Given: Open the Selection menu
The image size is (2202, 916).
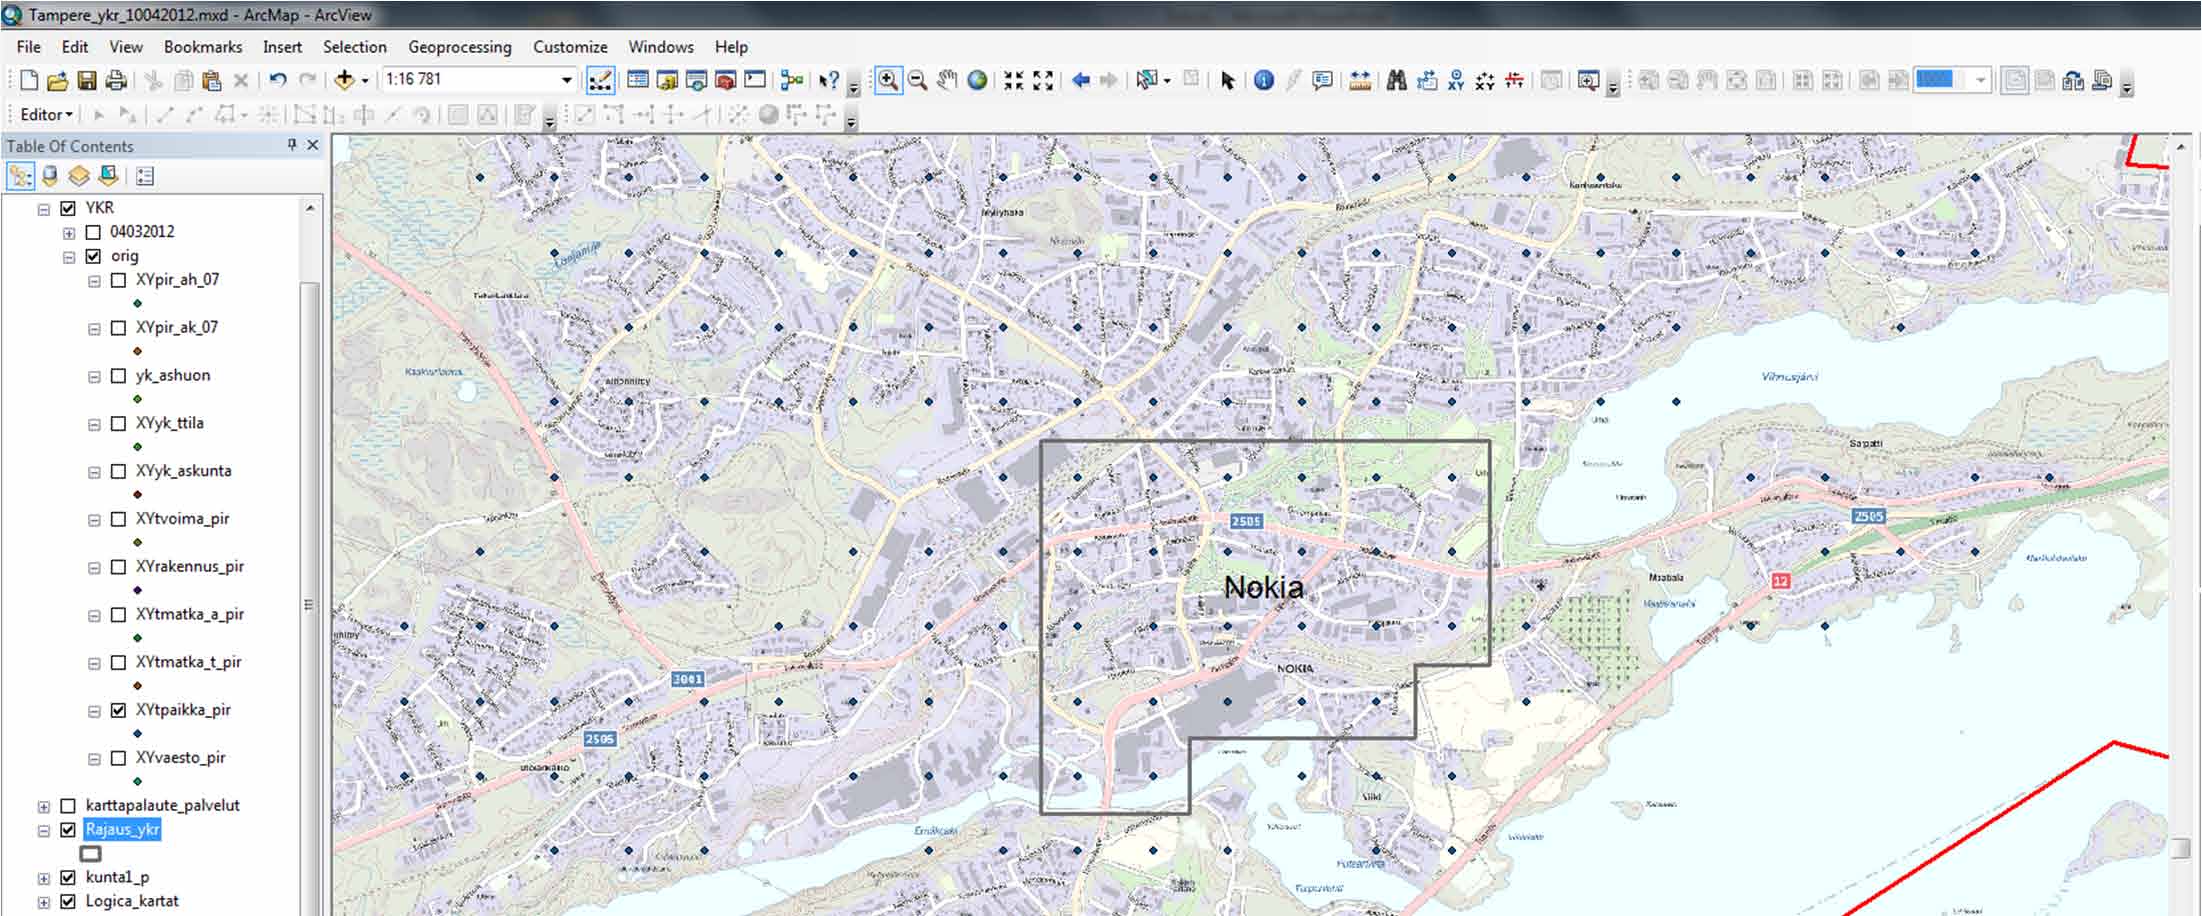Looking at the screenshot, I should point(354,47).
